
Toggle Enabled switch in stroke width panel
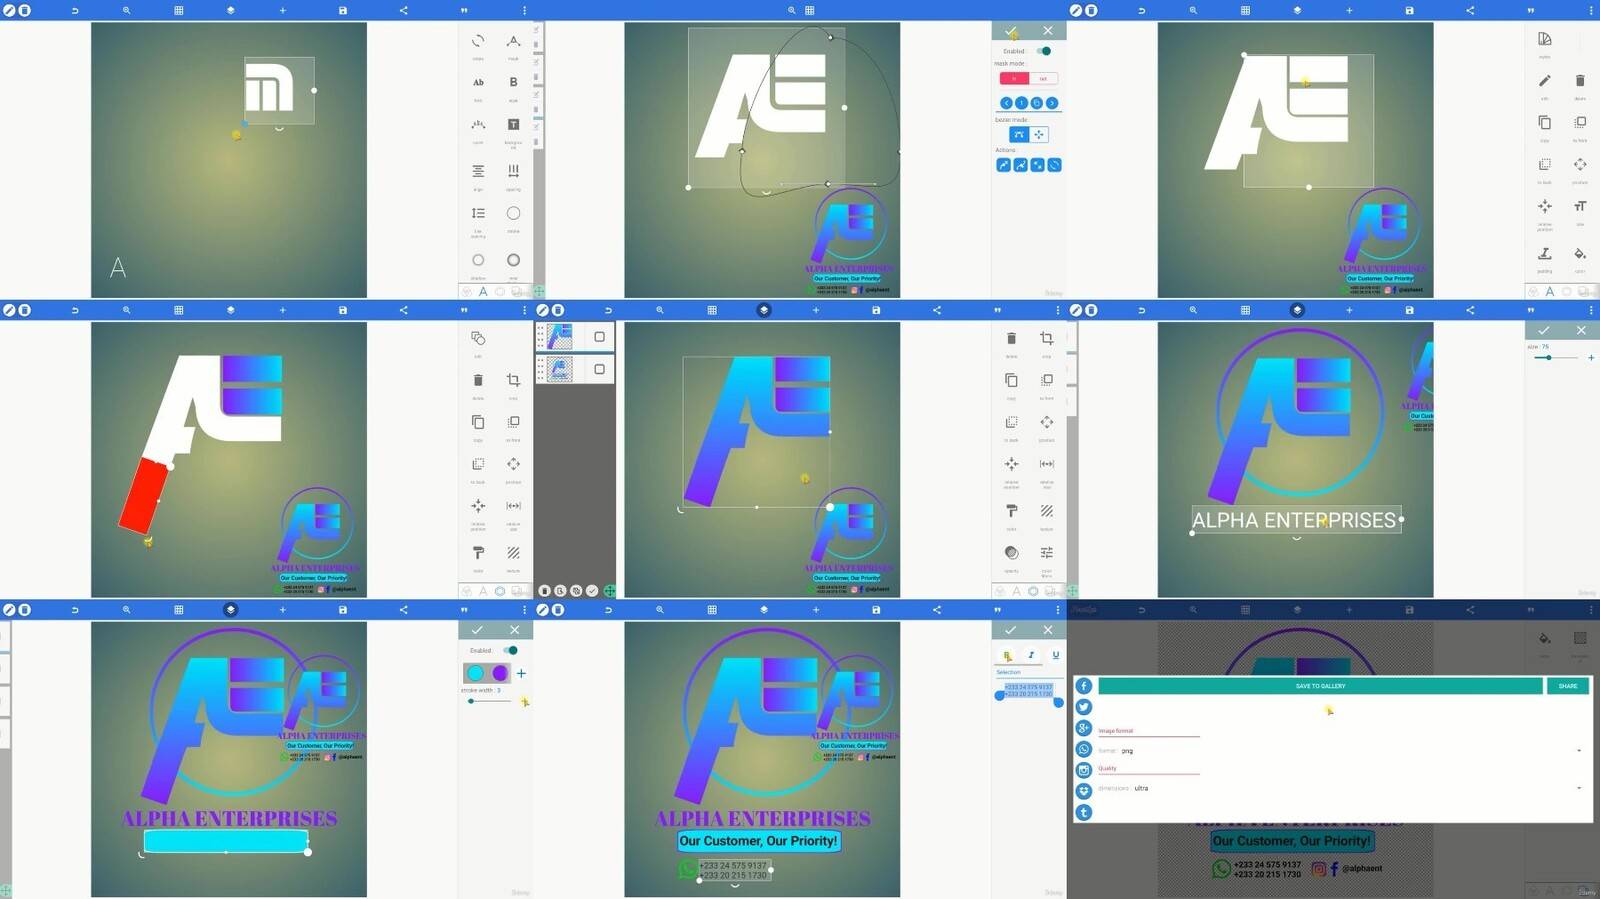(x=510, y=650)
